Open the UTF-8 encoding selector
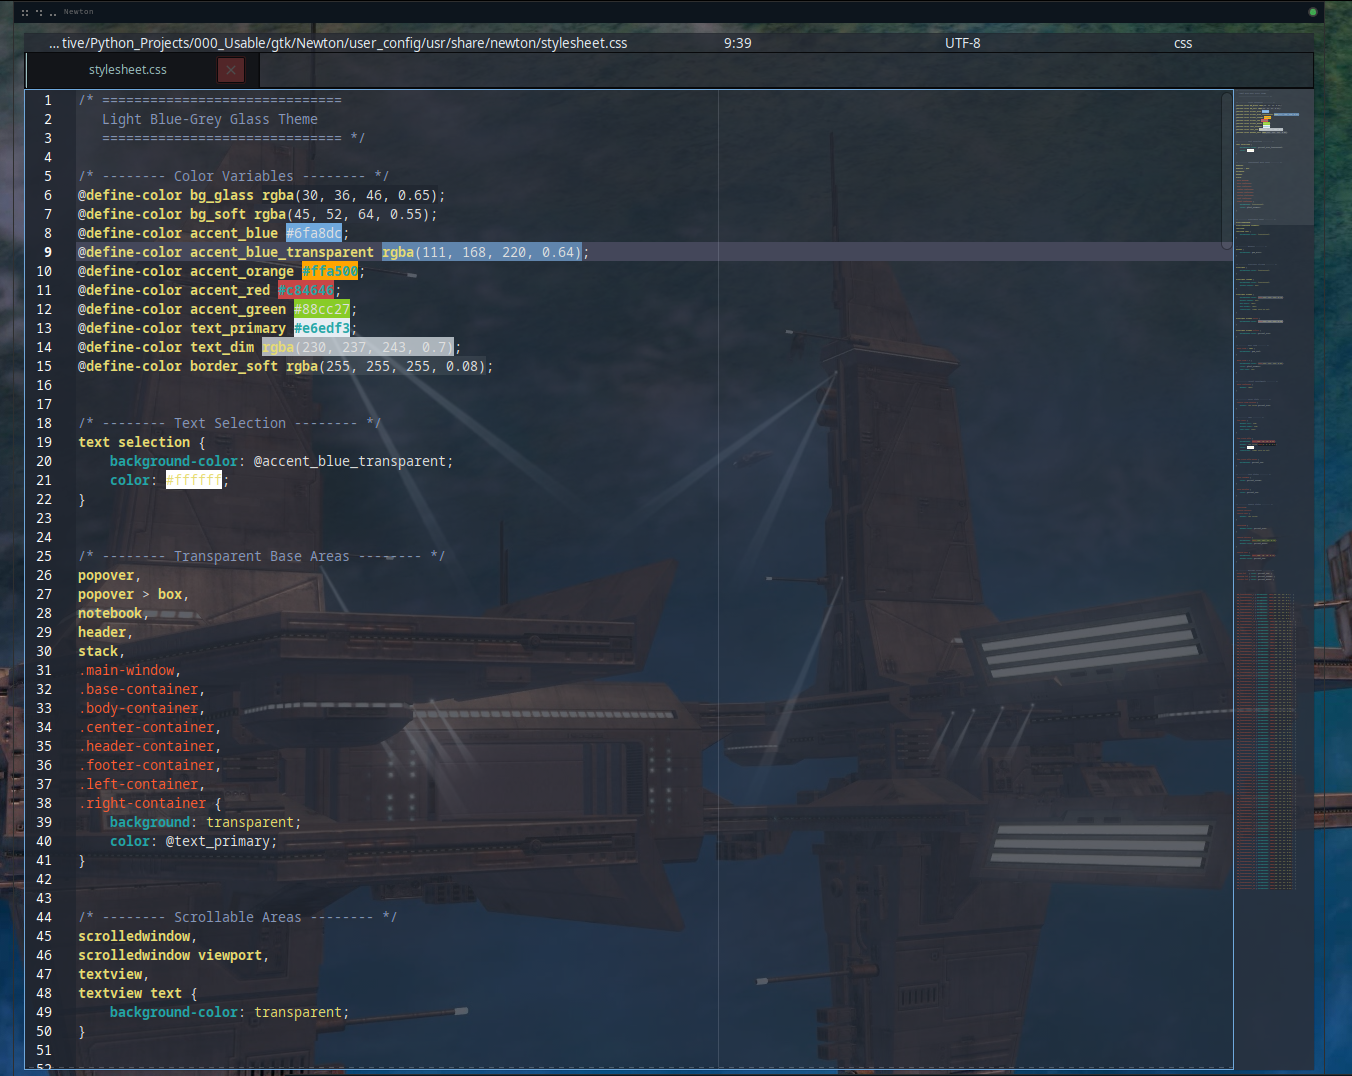 pyautogui.click(x=962, y=43)
